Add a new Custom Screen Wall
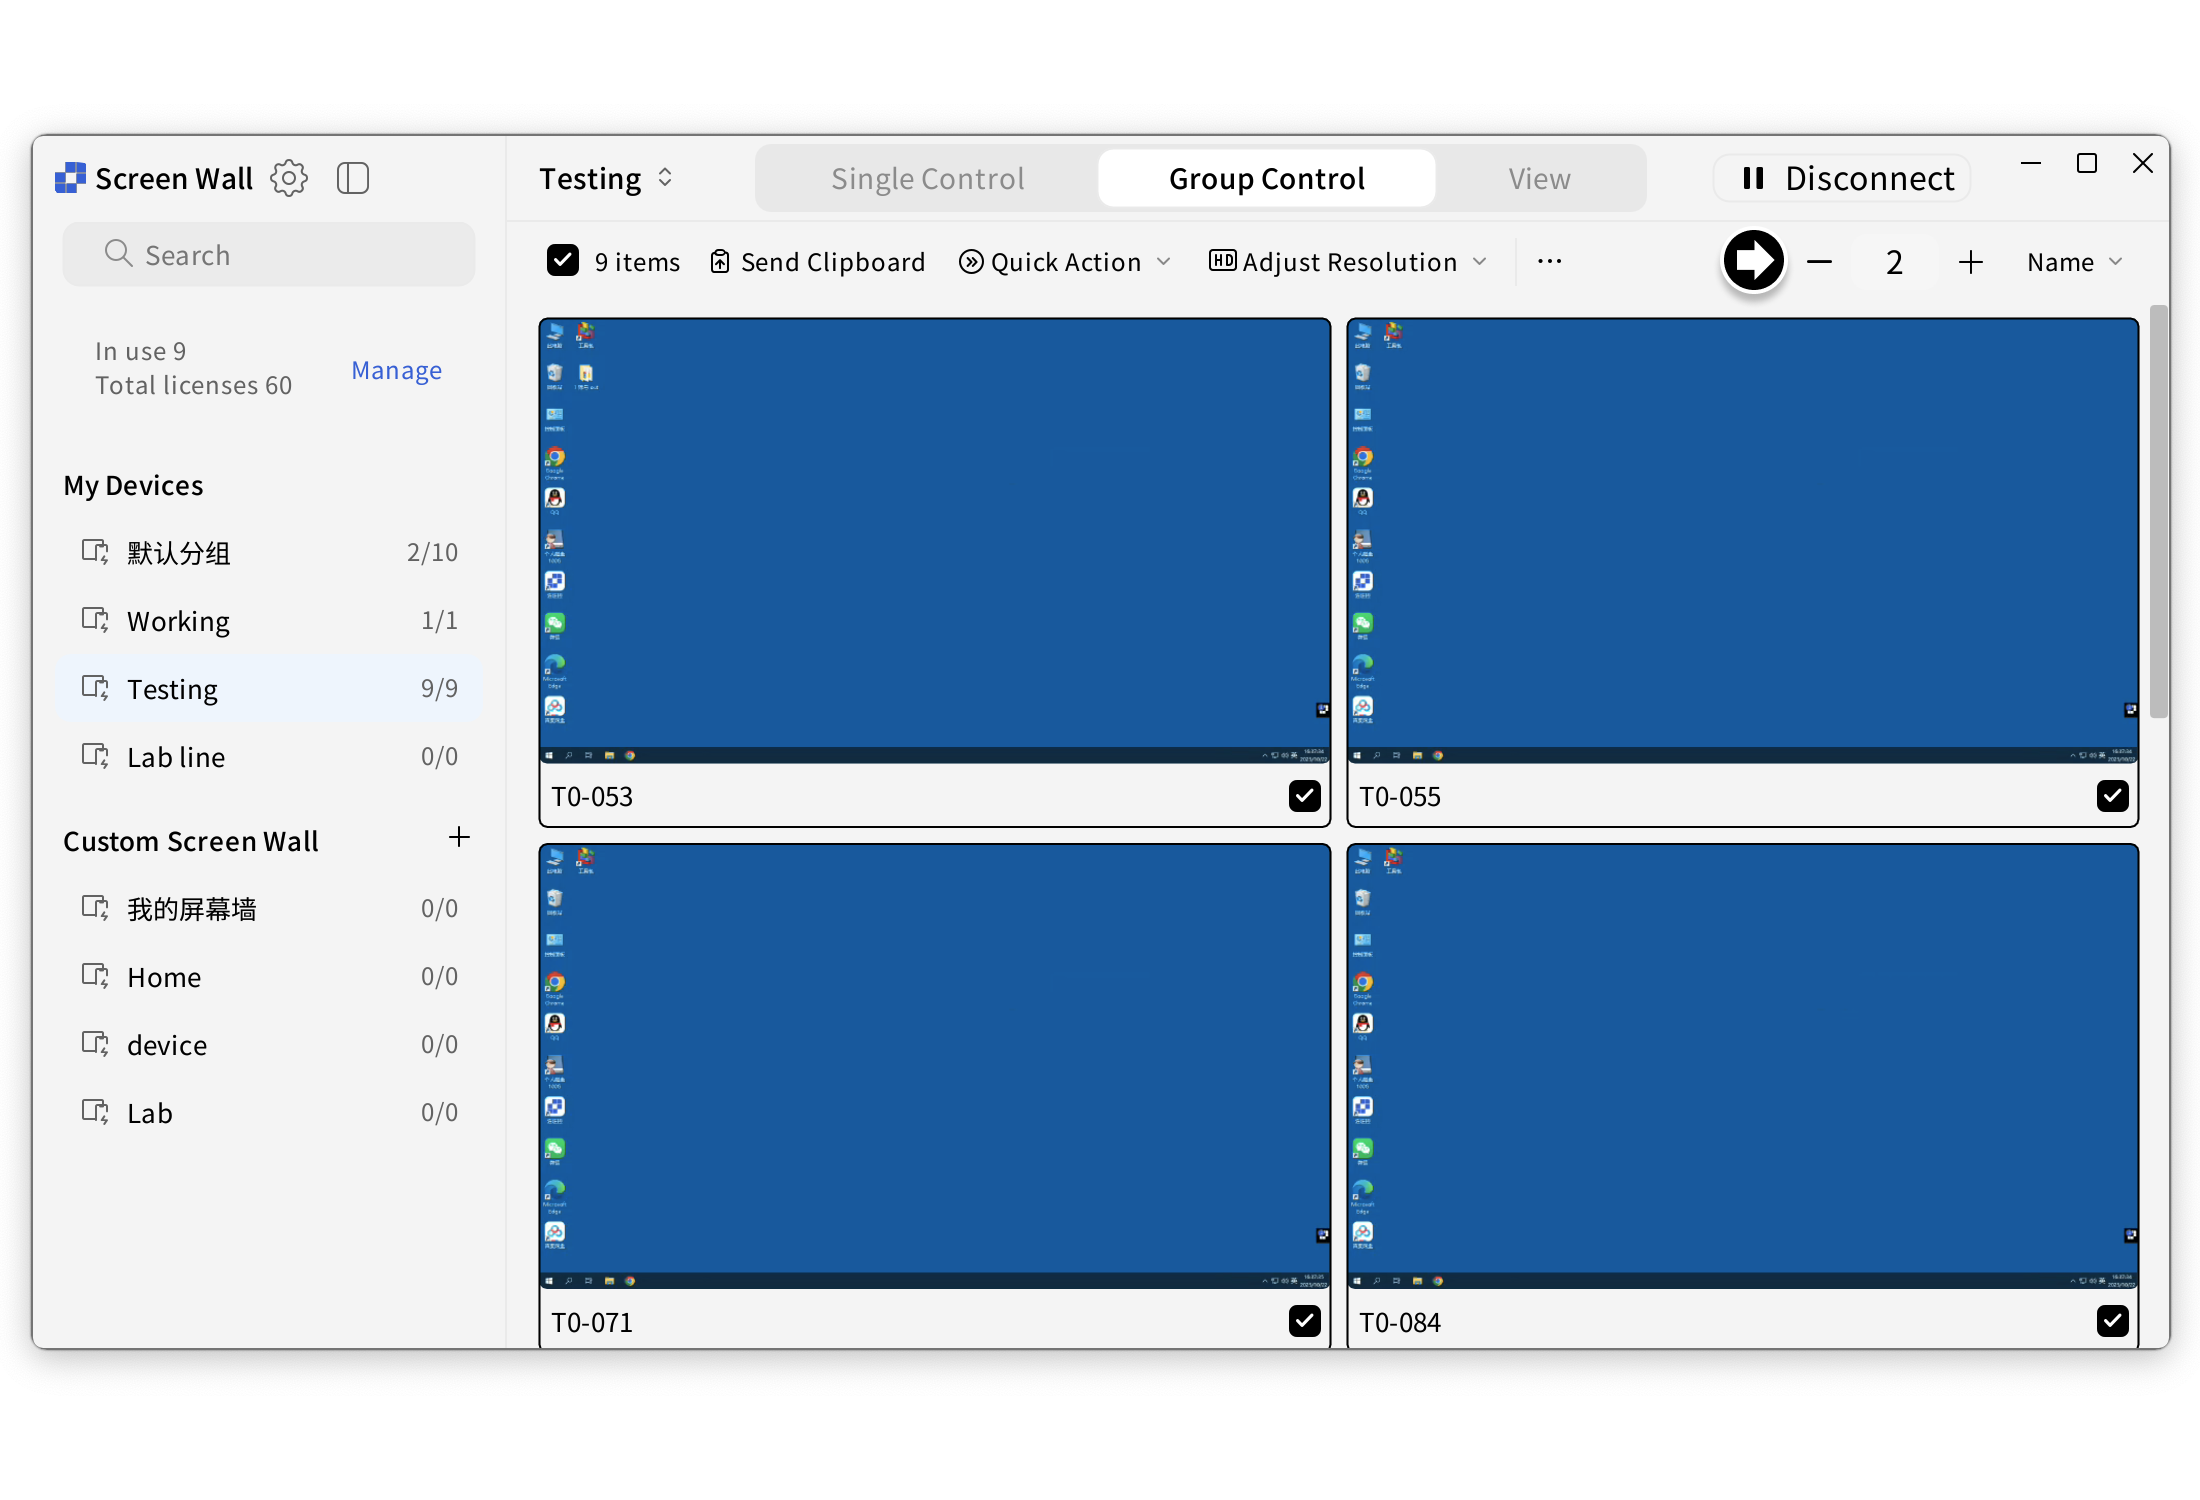2200x1500 pixels. [x=459, y=838]
